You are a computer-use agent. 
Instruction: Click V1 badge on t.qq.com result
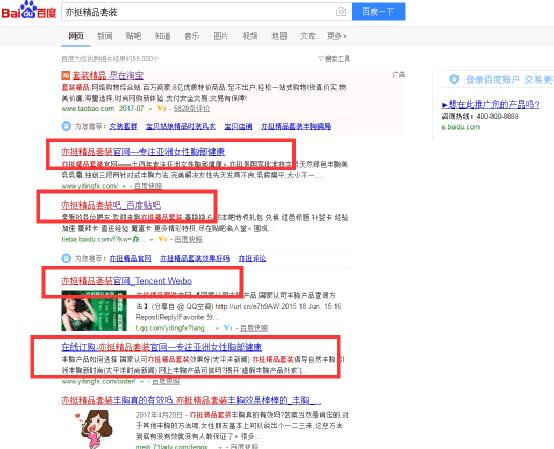click(x=228, y=328)
